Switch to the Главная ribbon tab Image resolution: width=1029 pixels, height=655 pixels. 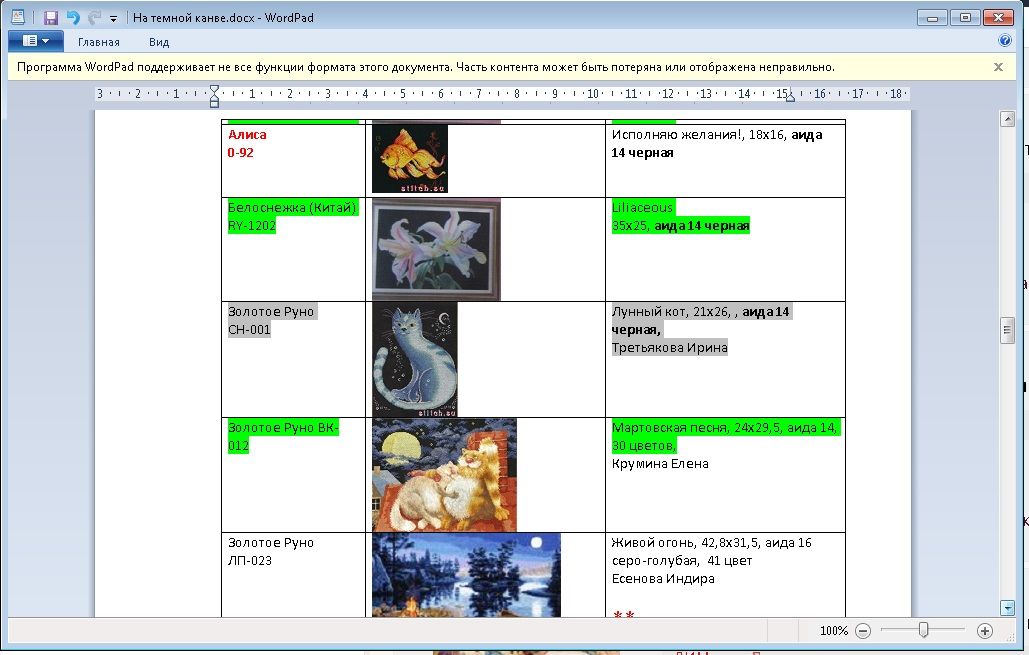(99, 42)
